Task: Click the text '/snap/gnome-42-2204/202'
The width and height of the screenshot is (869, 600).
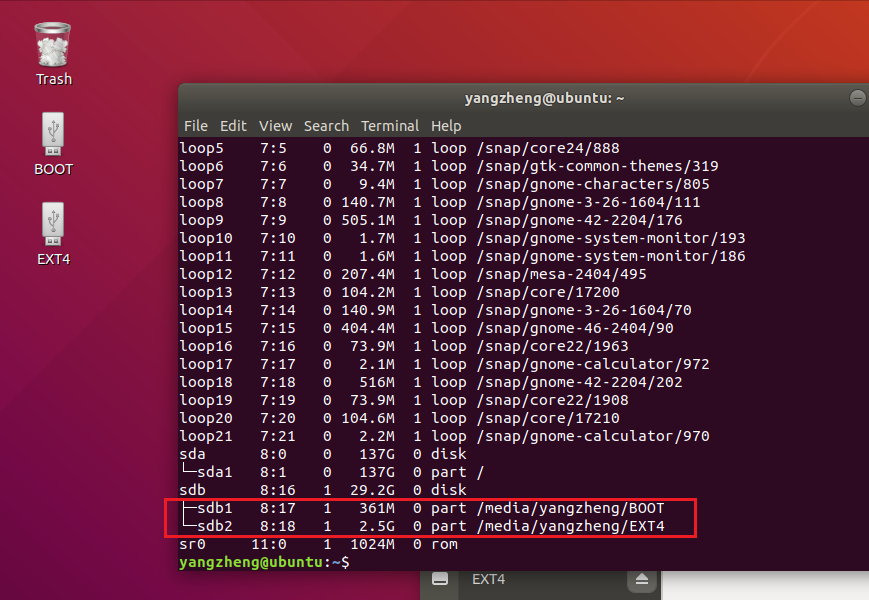Action: [580, 382]
